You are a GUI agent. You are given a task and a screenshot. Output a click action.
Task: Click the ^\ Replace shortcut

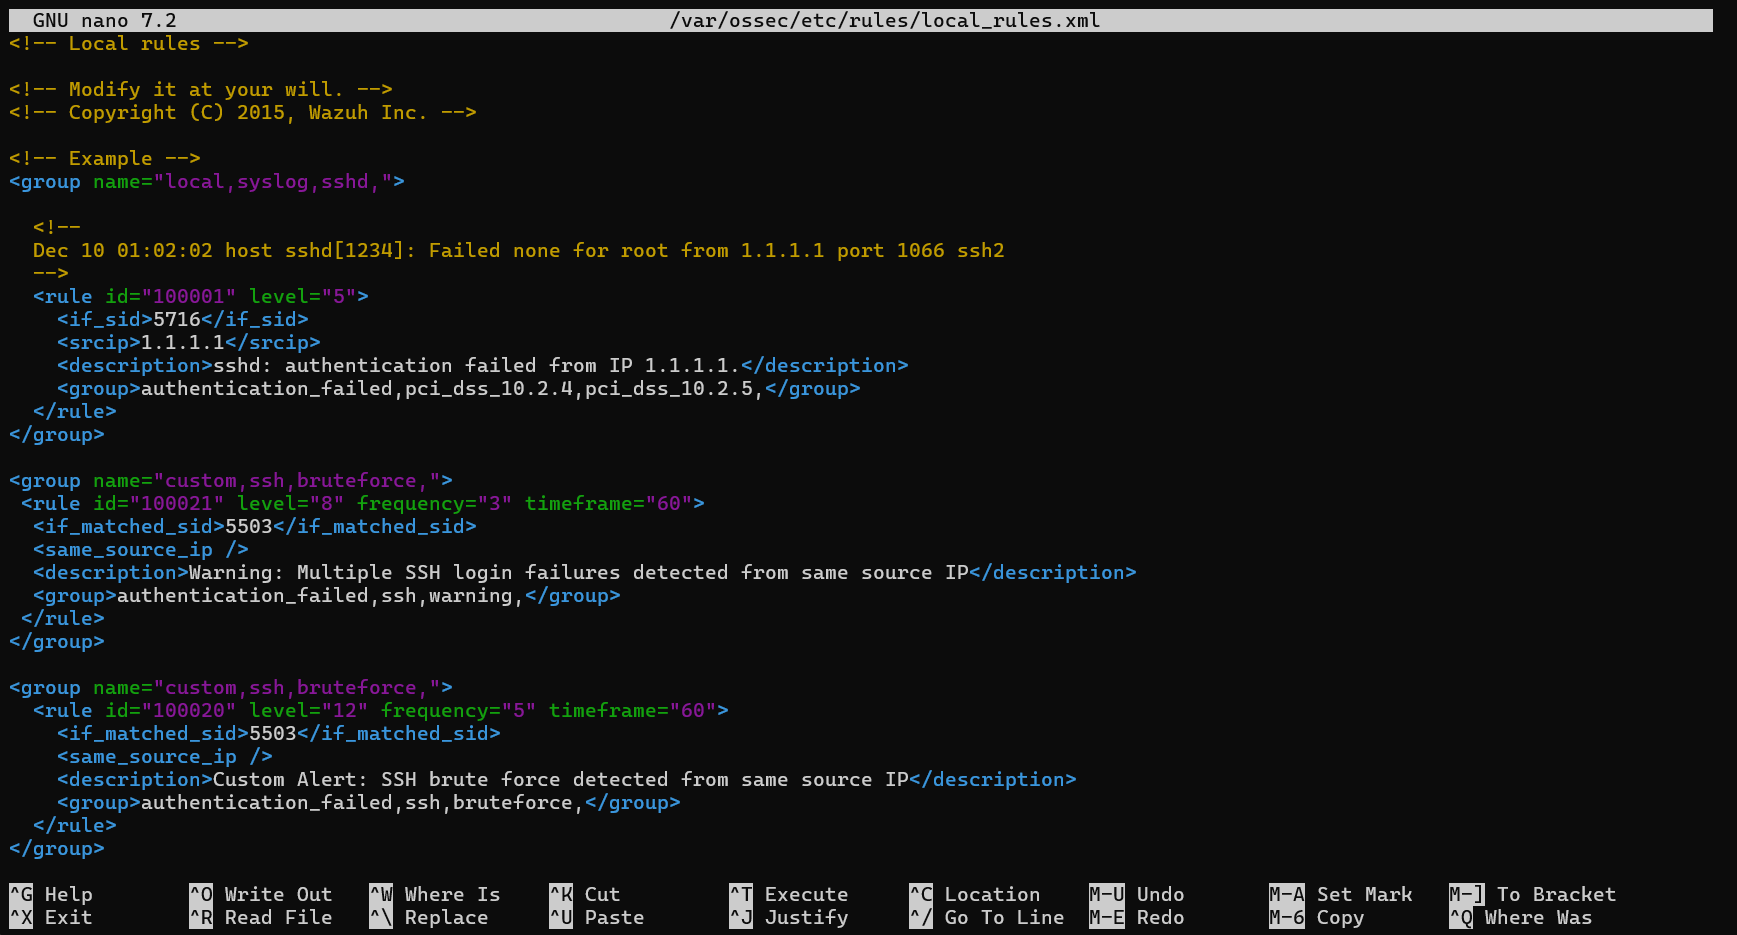(x=429, y=917)
